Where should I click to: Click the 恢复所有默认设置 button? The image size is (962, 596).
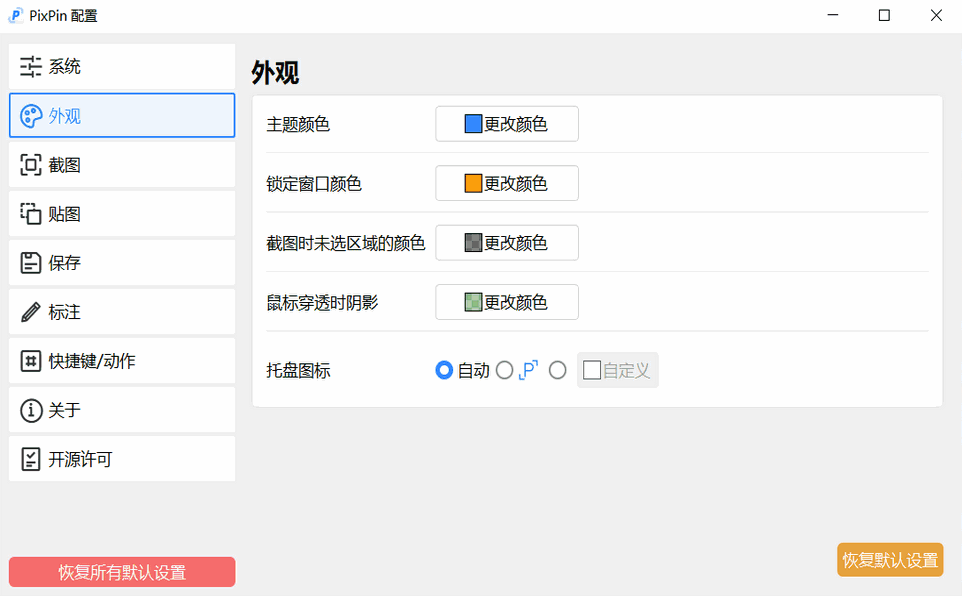(x=121, y=572)
